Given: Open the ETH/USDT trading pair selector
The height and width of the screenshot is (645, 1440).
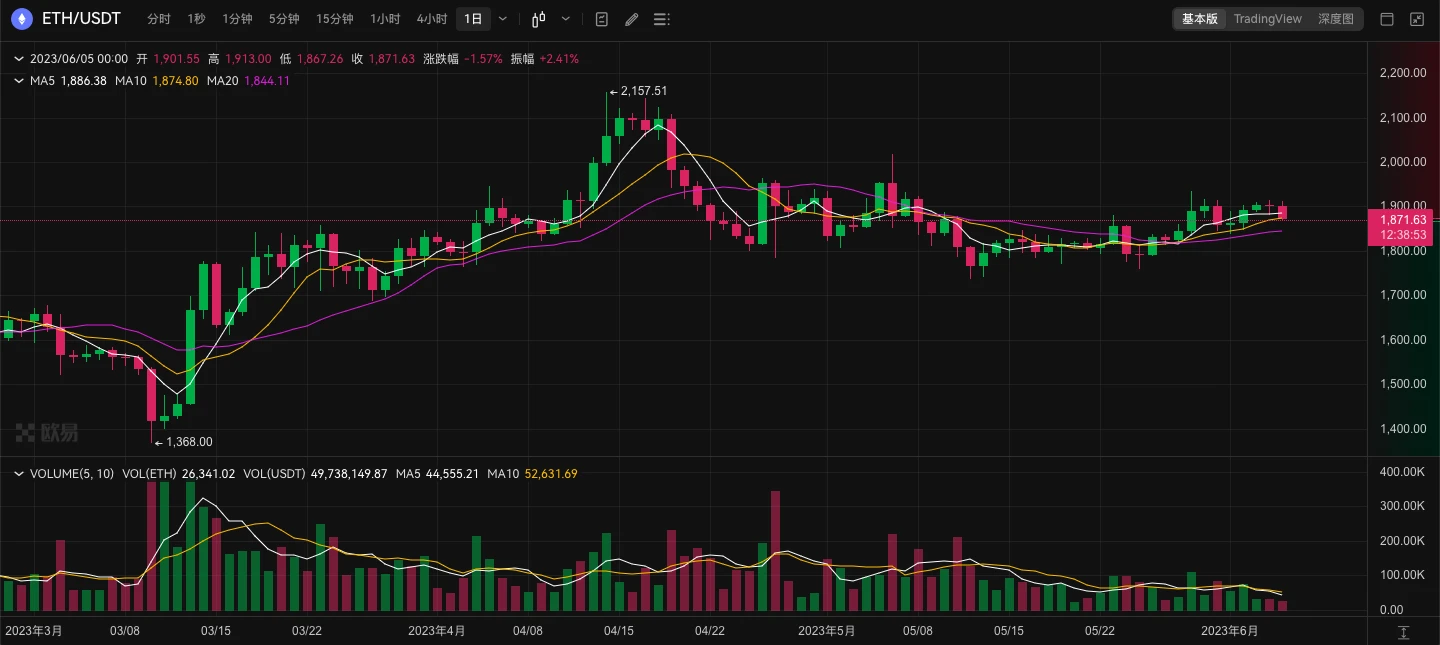Looking at the screenshot, I should click(x=82, y=19).
